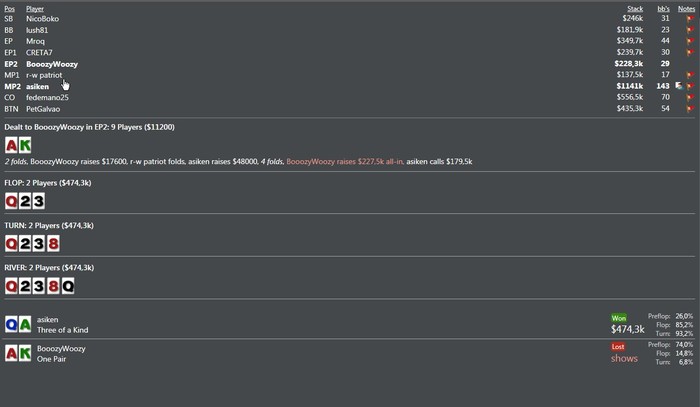
Task: Click the river Queen card
Action: (68, 286)
